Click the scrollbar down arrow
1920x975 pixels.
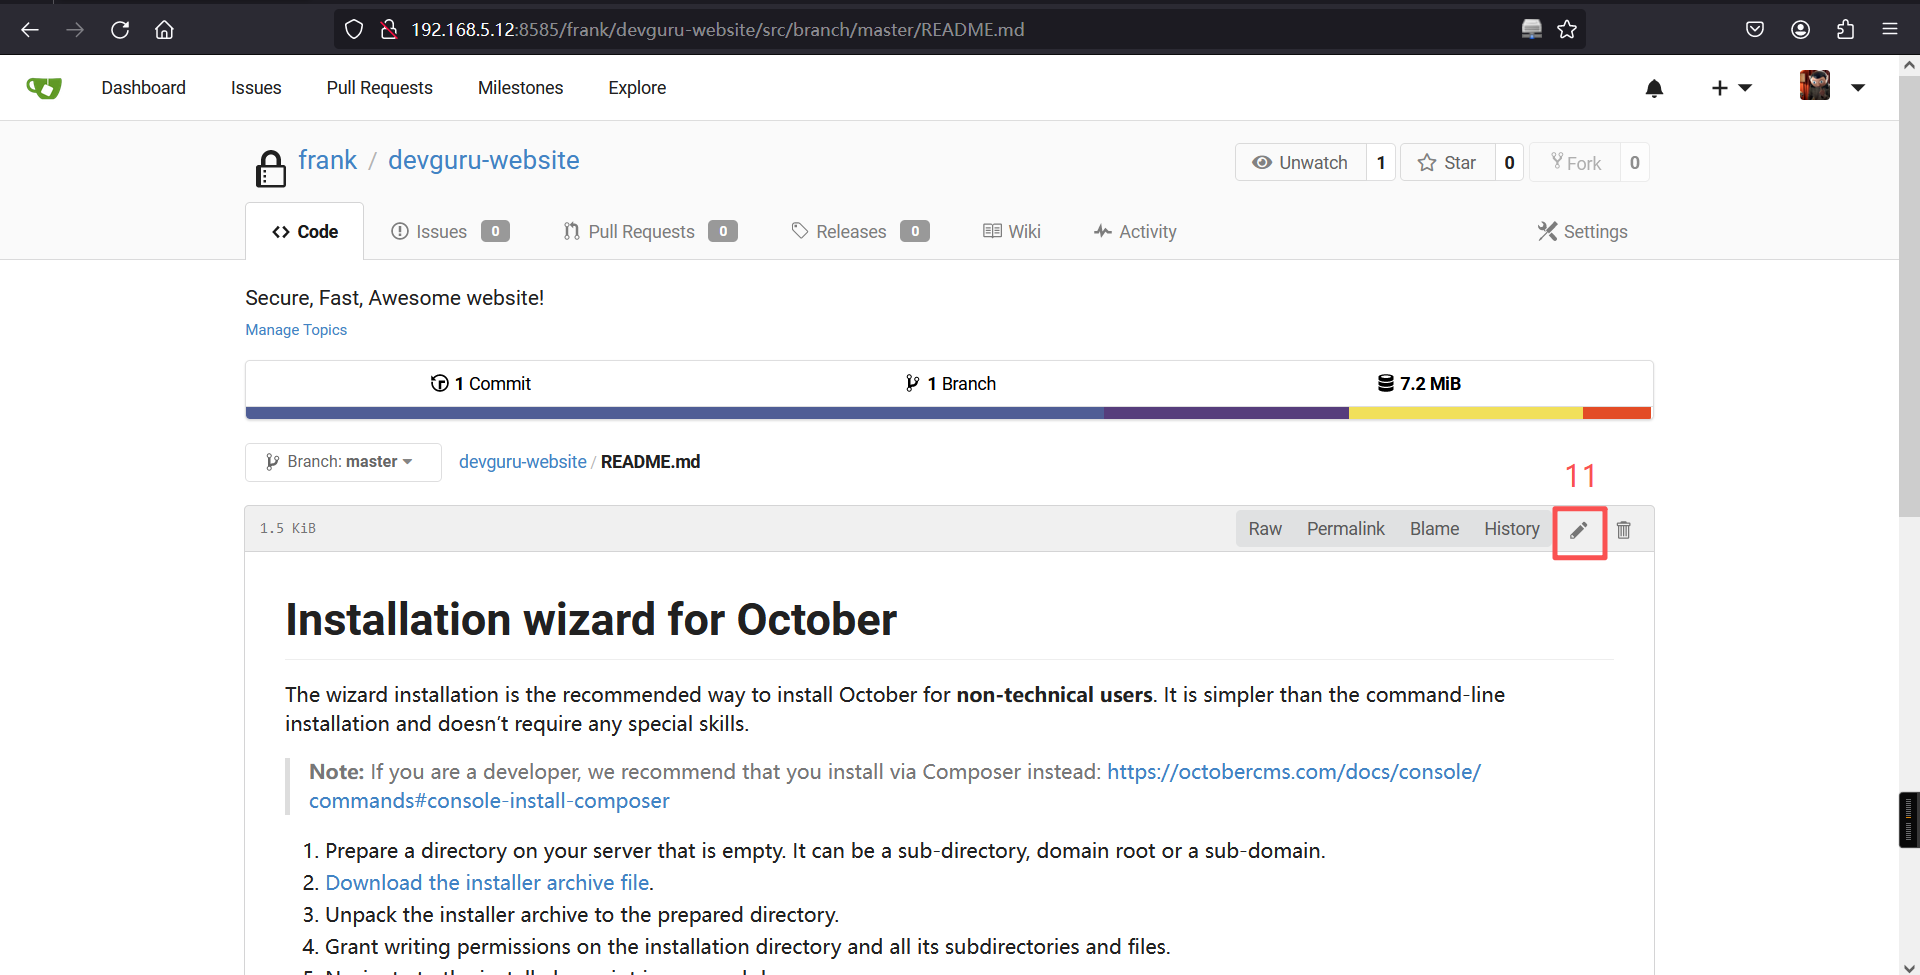(1909, 966)
